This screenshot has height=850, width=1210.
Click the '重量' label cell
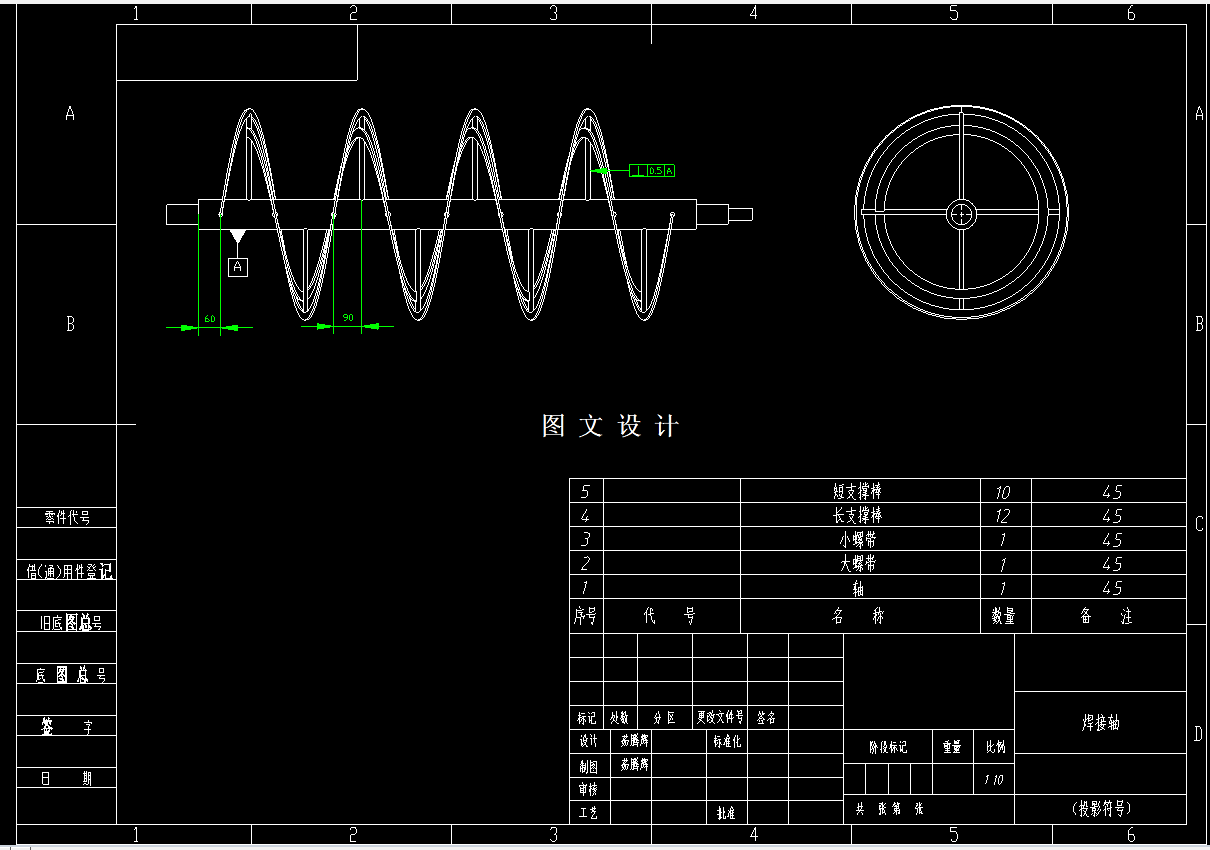click(952, 747)
